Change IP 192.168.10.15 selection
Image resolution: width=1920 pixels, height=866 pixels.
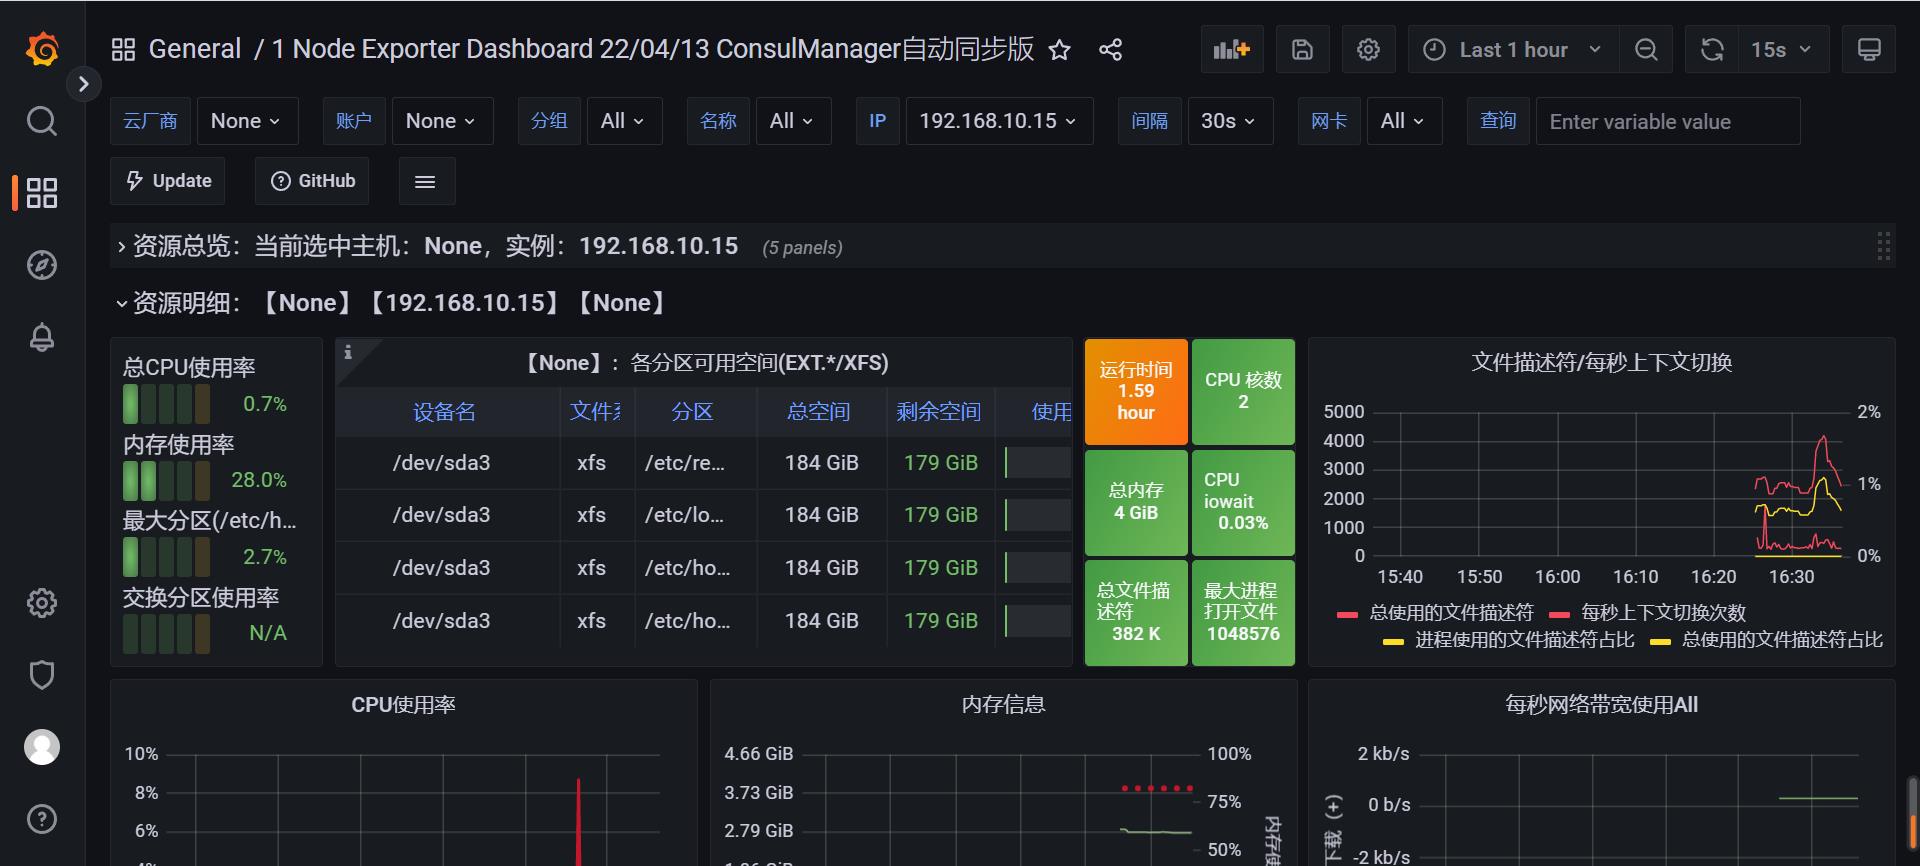998,121
